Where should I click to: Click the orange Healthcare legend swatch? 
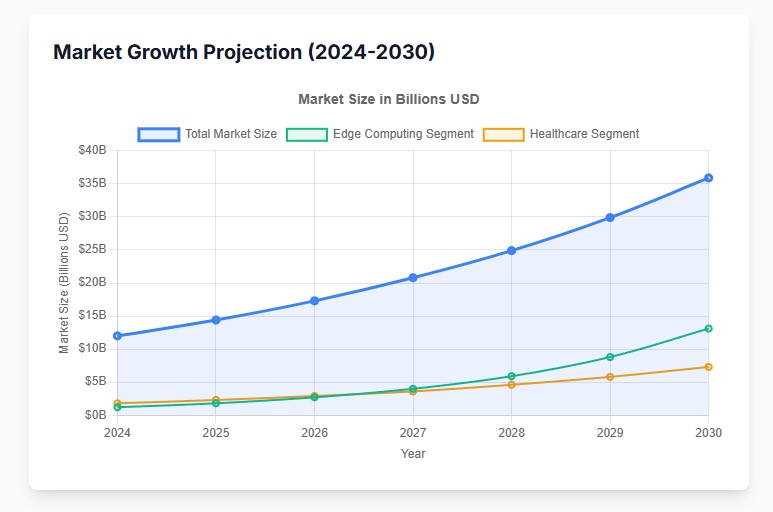(504, 134)
